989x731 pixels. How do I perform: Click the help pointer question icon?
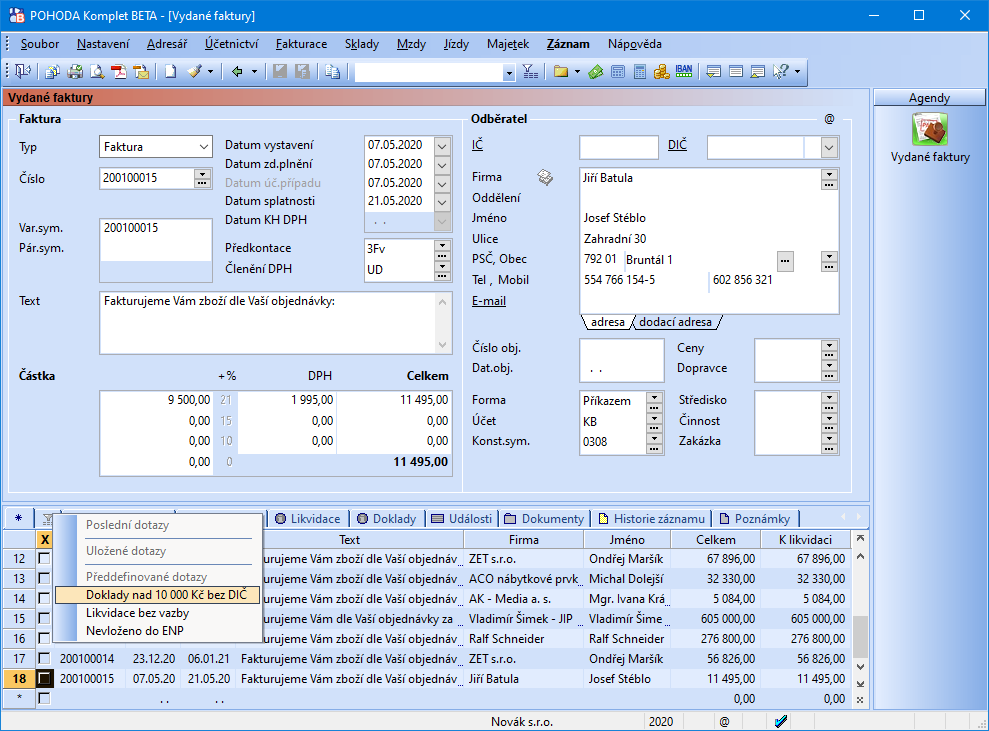click(x=781, y=72)
